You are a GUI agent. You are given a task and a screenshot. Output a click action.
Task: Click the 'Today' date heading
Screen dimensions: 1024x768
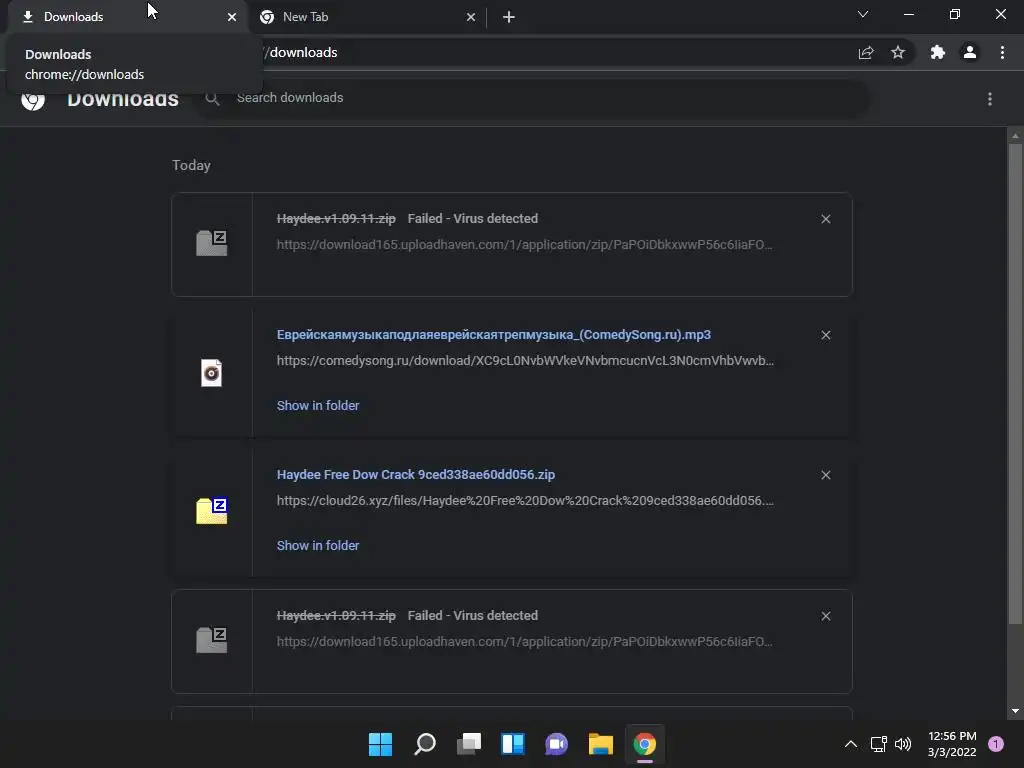191,165
